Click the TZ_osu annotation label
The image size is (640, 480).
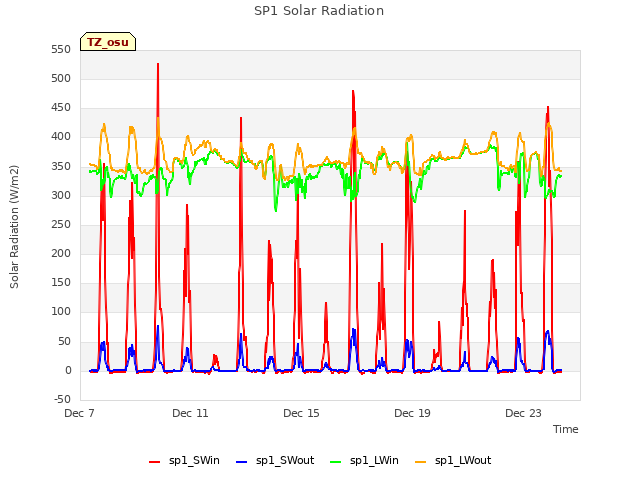coord(108,42)
